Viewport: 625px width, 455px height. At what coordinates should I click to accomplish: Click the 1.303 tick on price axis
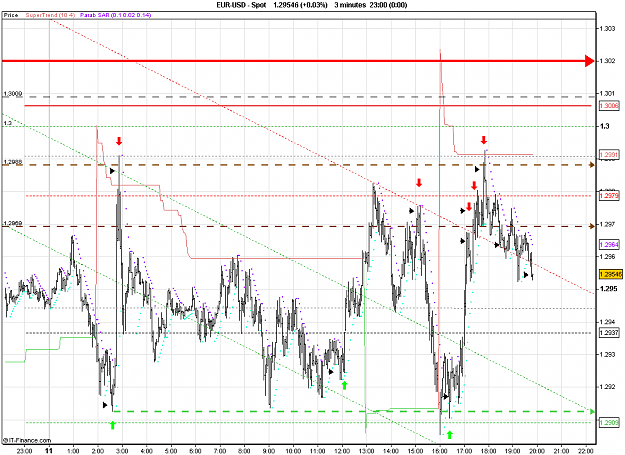click(607, 28)
